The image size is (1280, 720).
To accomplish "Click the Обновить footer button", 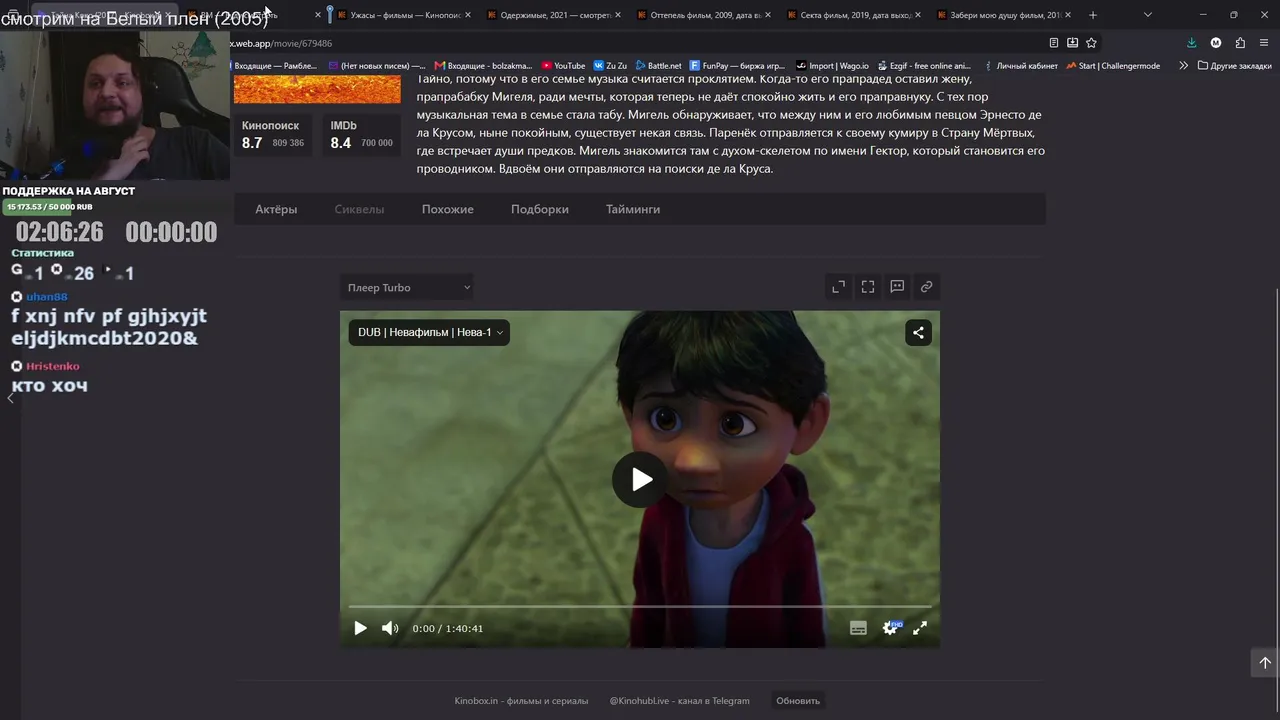I will (x=798, y=701).
